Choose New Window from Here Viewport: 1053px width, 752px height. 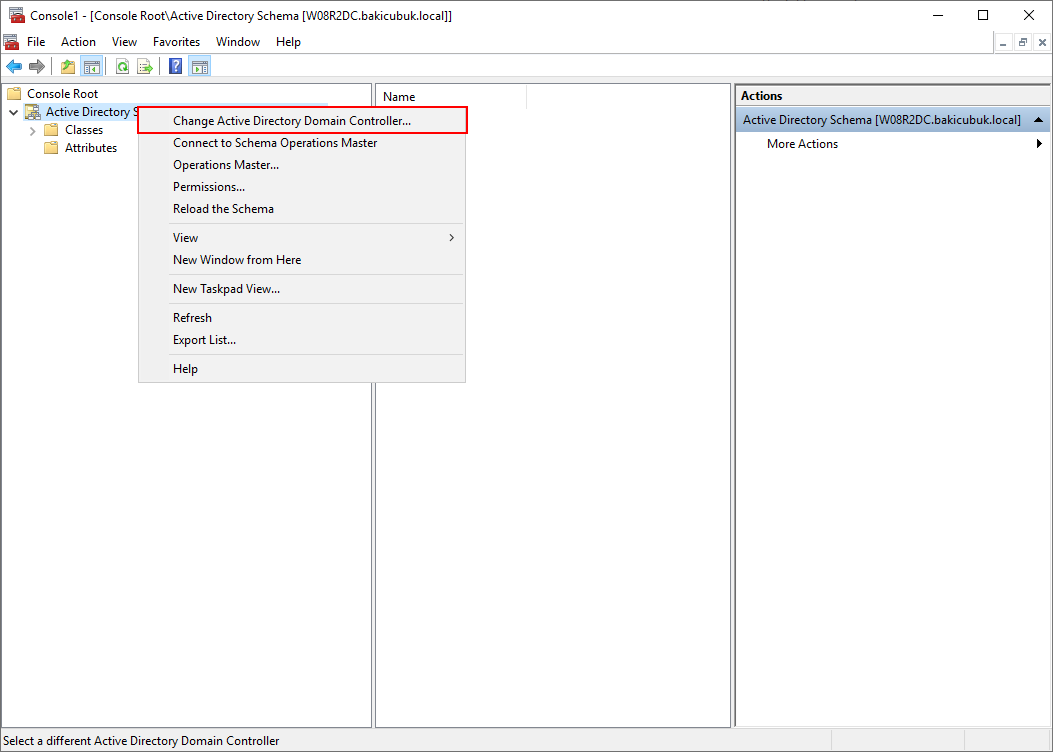[x=302, y=260]
